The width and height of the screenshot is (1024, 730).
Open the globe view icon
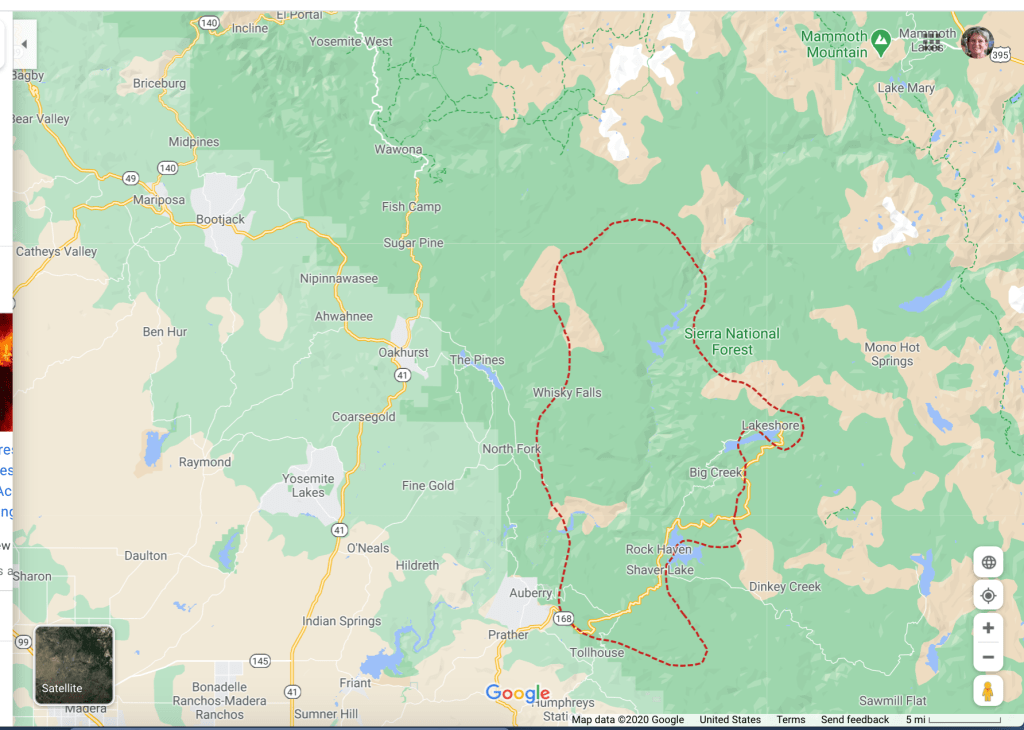(988, 562)
